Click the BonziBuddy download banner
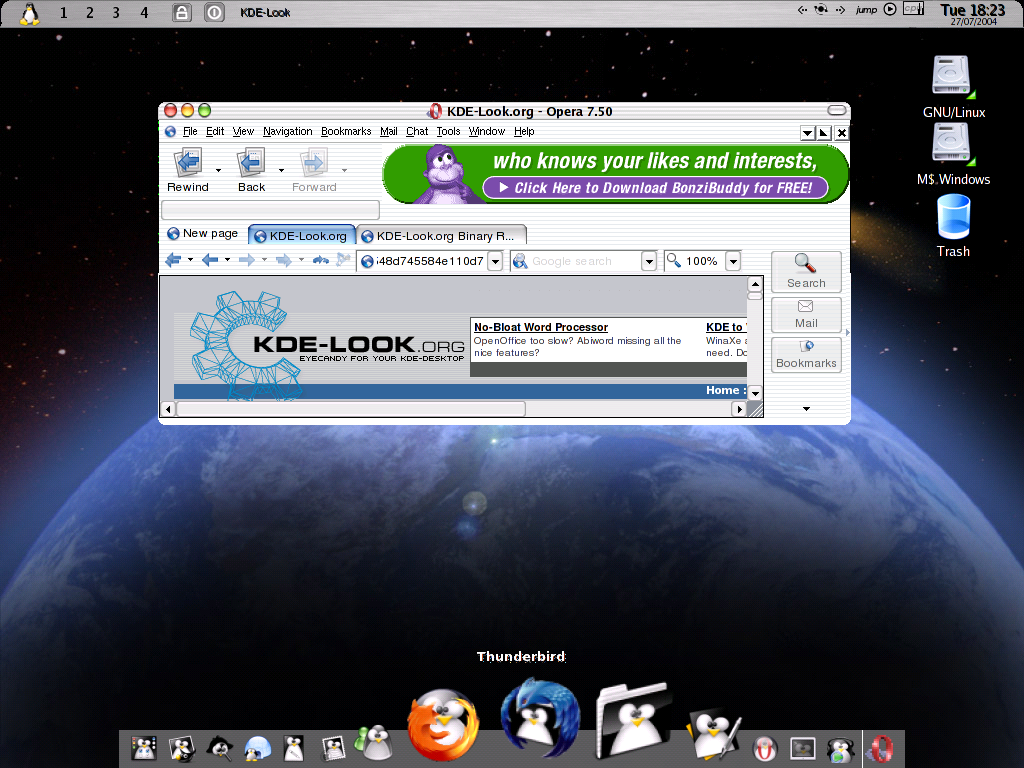 [615, 174]
